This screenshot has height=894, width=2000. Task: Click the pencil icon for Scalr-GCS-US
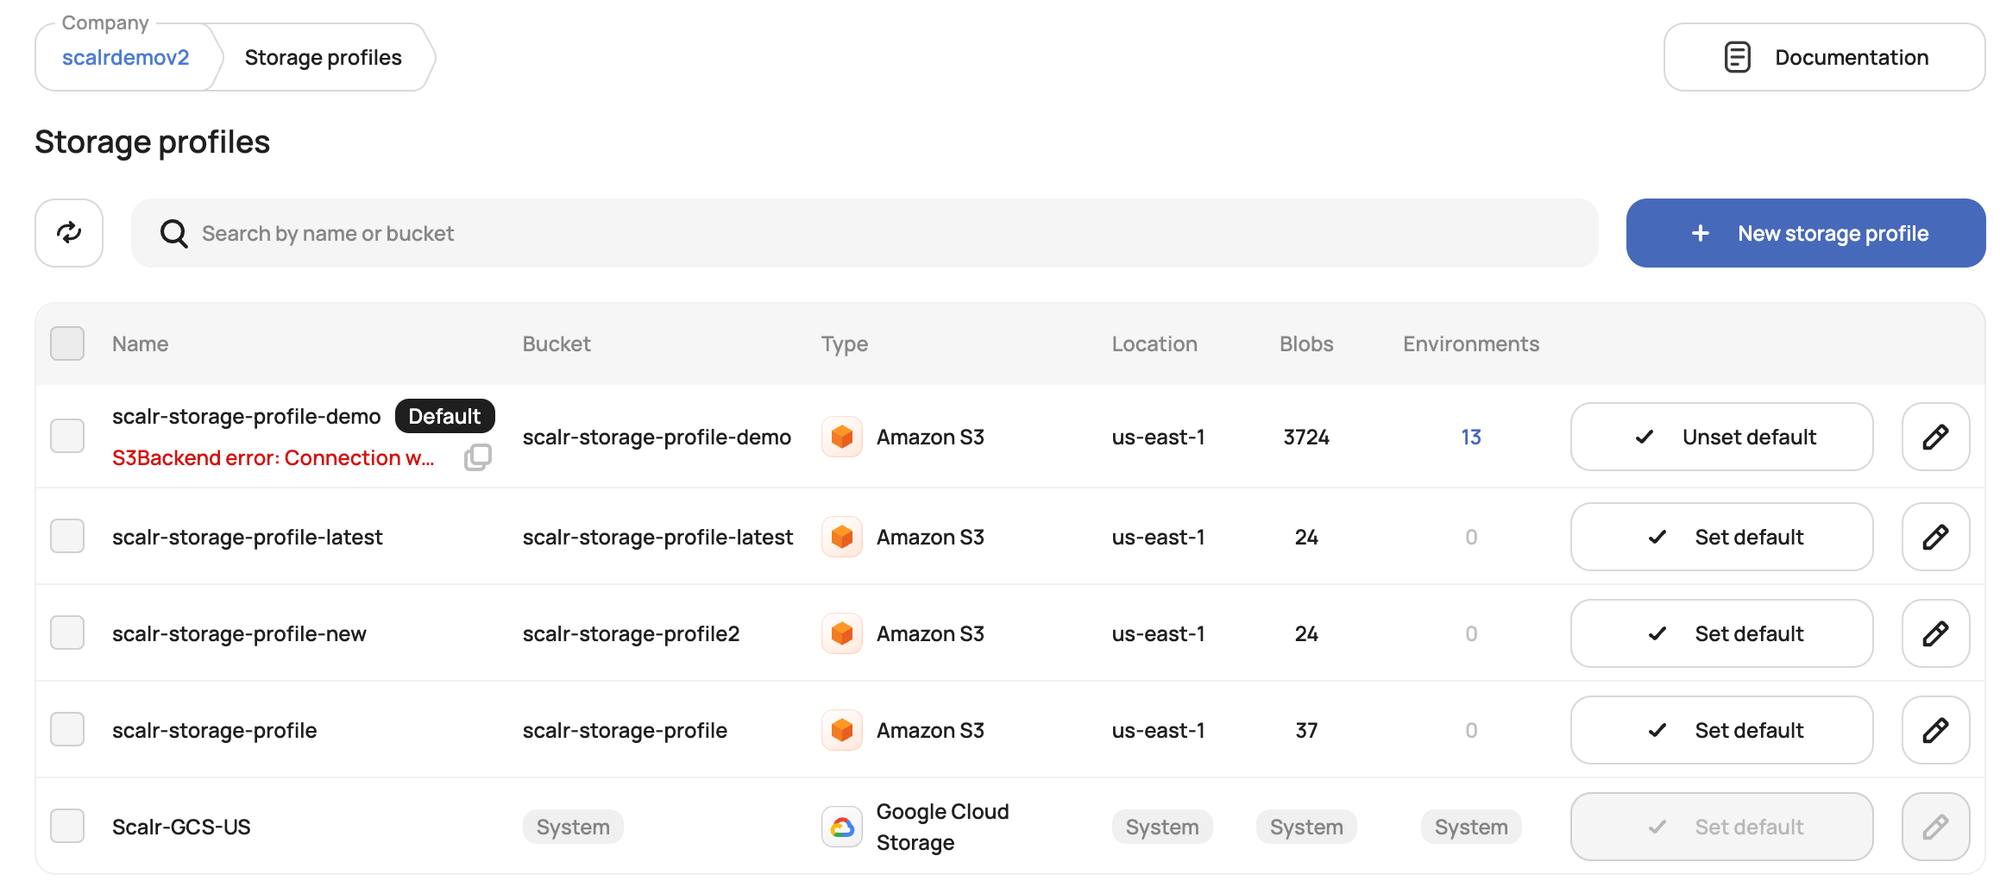pos(1935,827)
